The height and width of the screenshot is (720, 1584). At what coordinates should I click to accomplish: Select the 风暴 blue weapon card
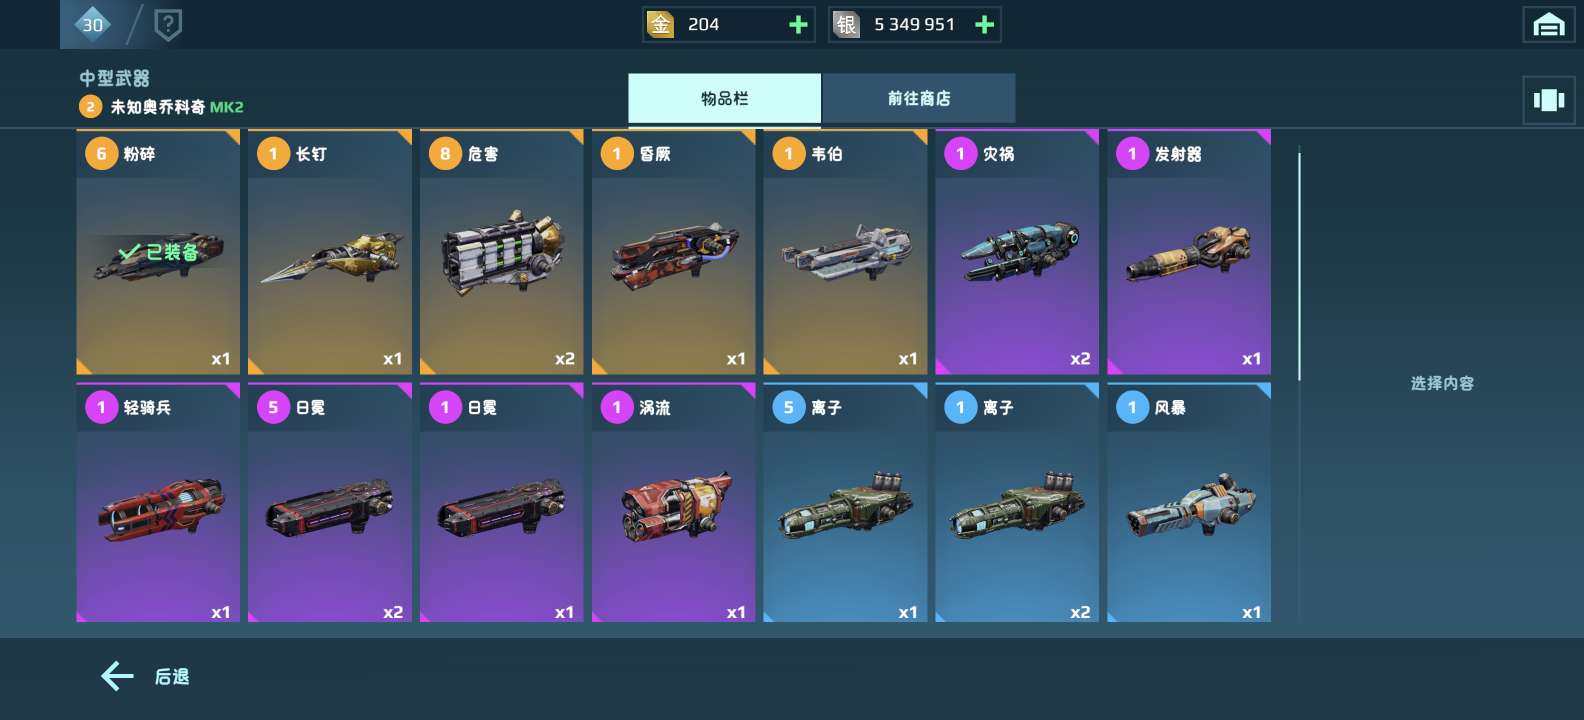[1189, 503]
